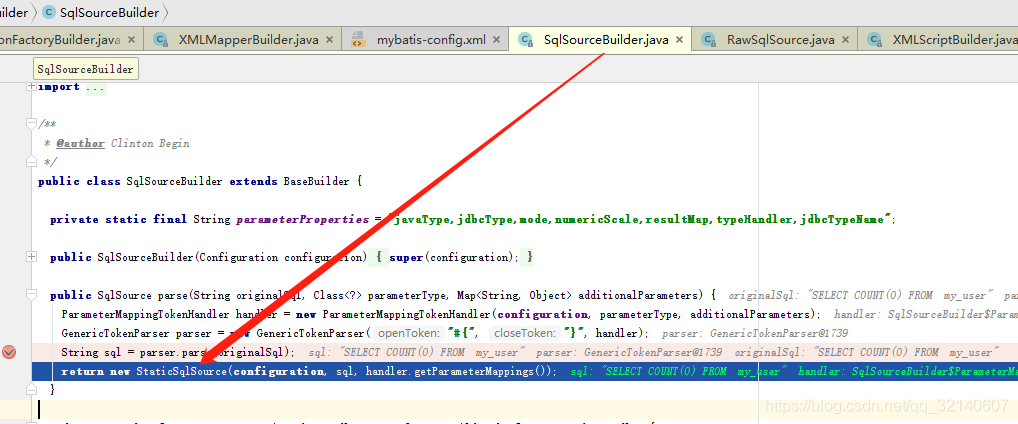The height and width of the screenshot is (424, 1018).
Task: Click StaticSqlSource in the return statement
Action: point(181,371)
